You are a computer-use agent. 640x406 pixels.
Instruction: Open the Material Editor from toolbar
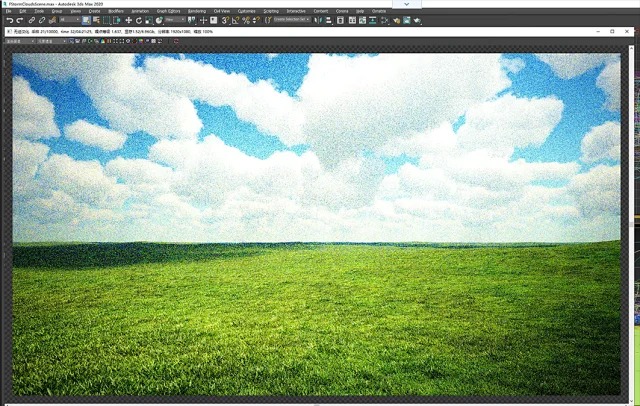pos(383,20)
